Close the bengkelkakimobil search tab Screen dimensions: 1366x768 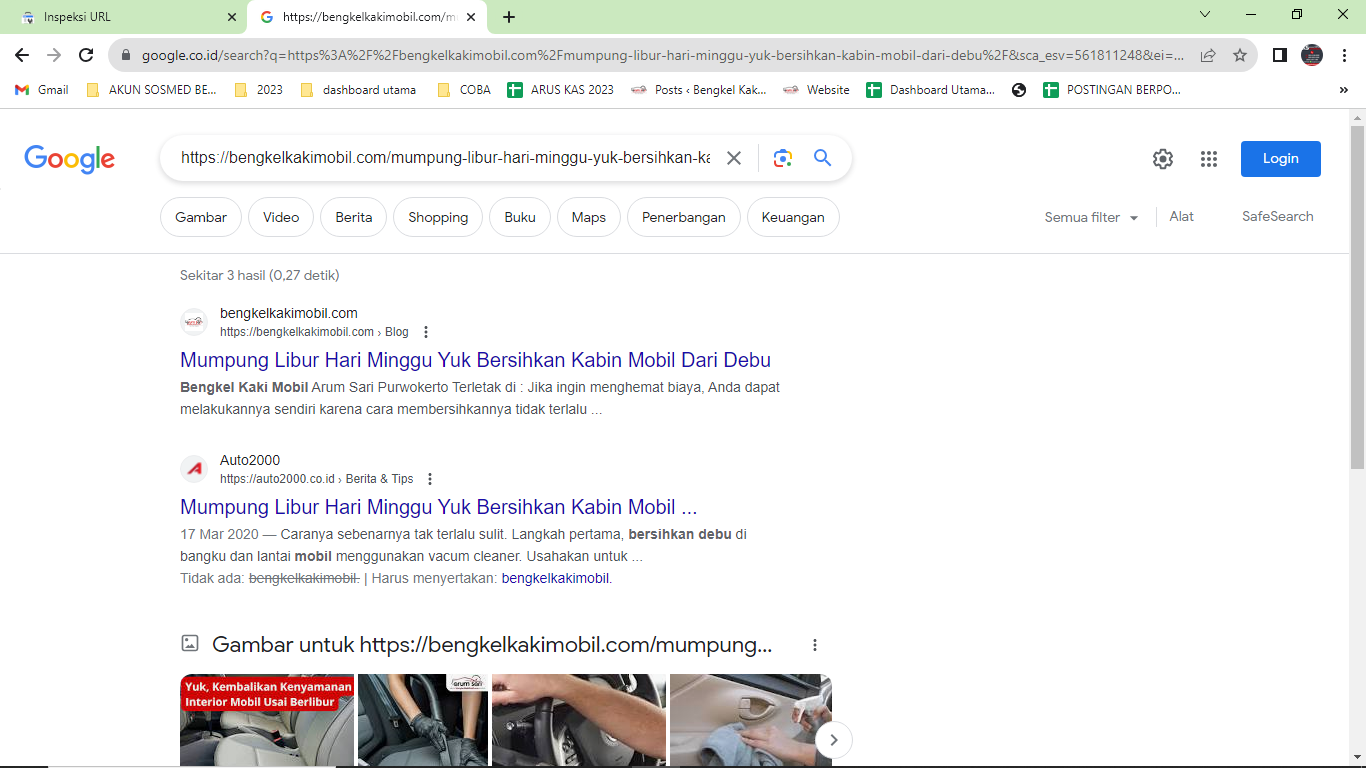tap(471, 17)
